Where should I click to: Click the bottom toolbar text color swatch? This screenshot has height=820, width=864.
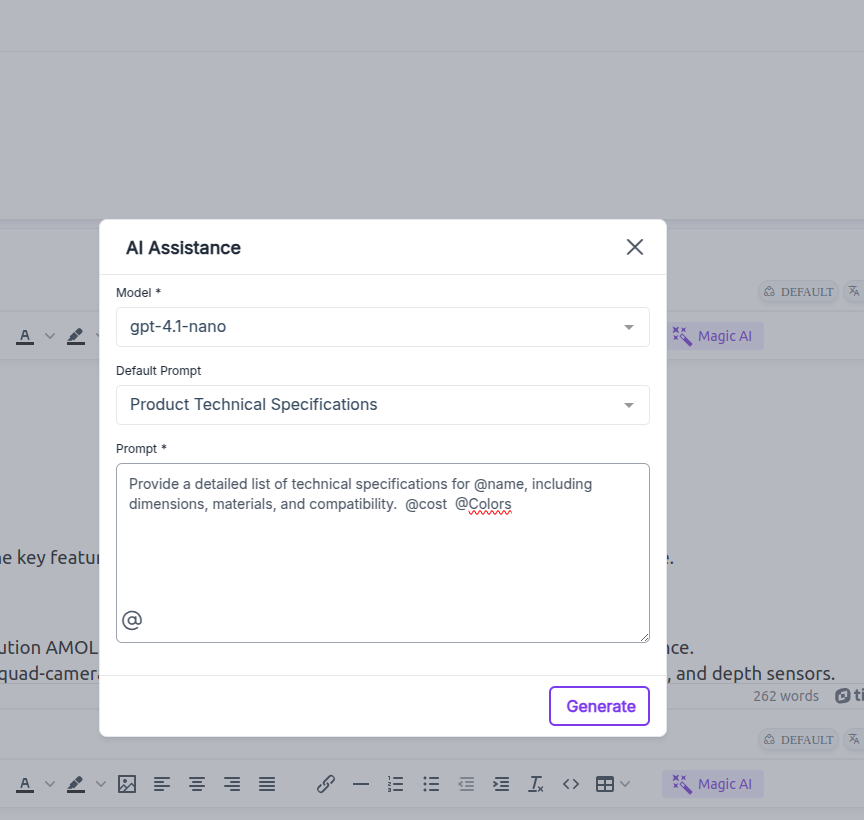(25, 784)
